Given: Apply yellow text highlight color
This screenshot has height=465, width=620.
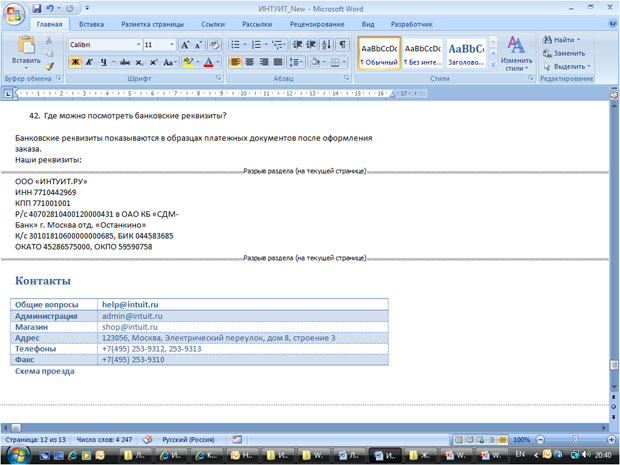Looking at the screenshot, I should point(188,62).
